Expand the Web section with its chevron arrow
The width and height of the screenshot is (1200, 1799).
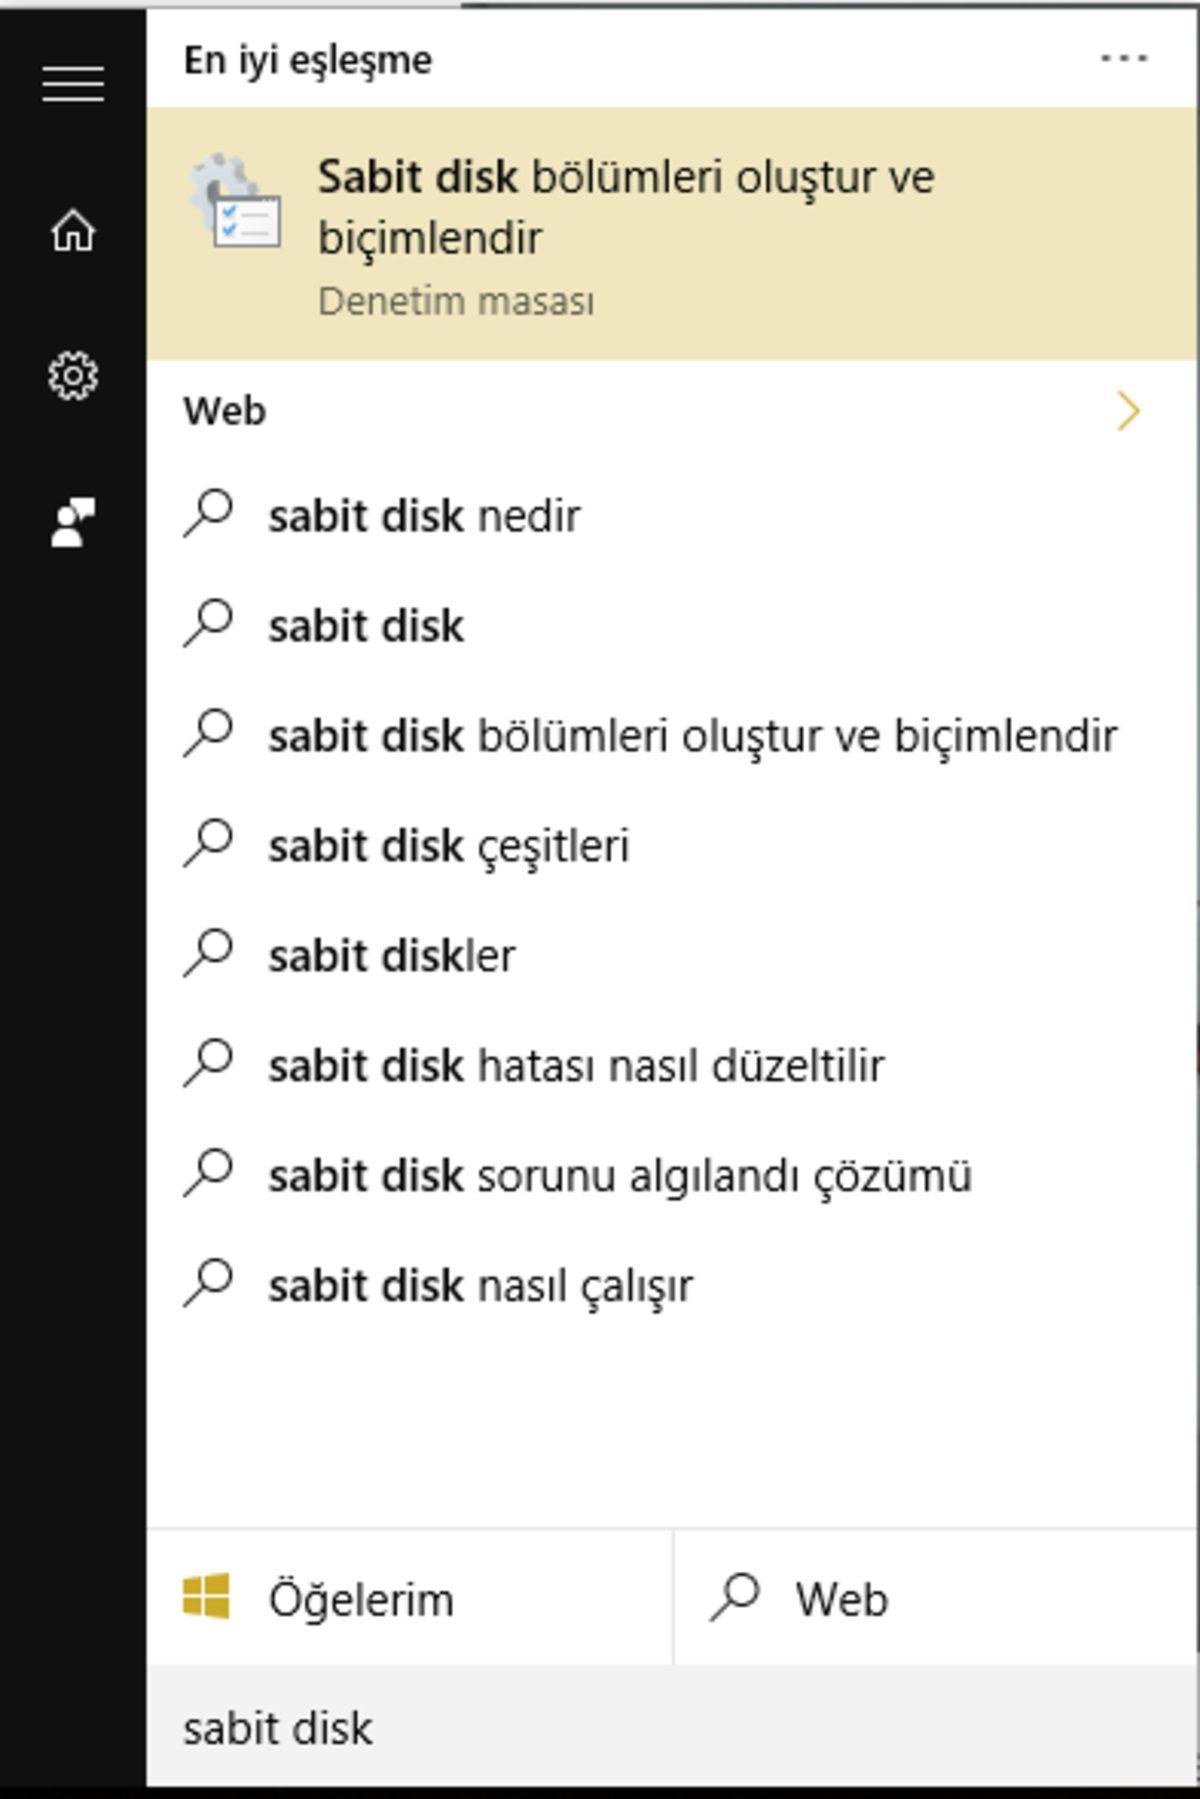pos(1130,410)
